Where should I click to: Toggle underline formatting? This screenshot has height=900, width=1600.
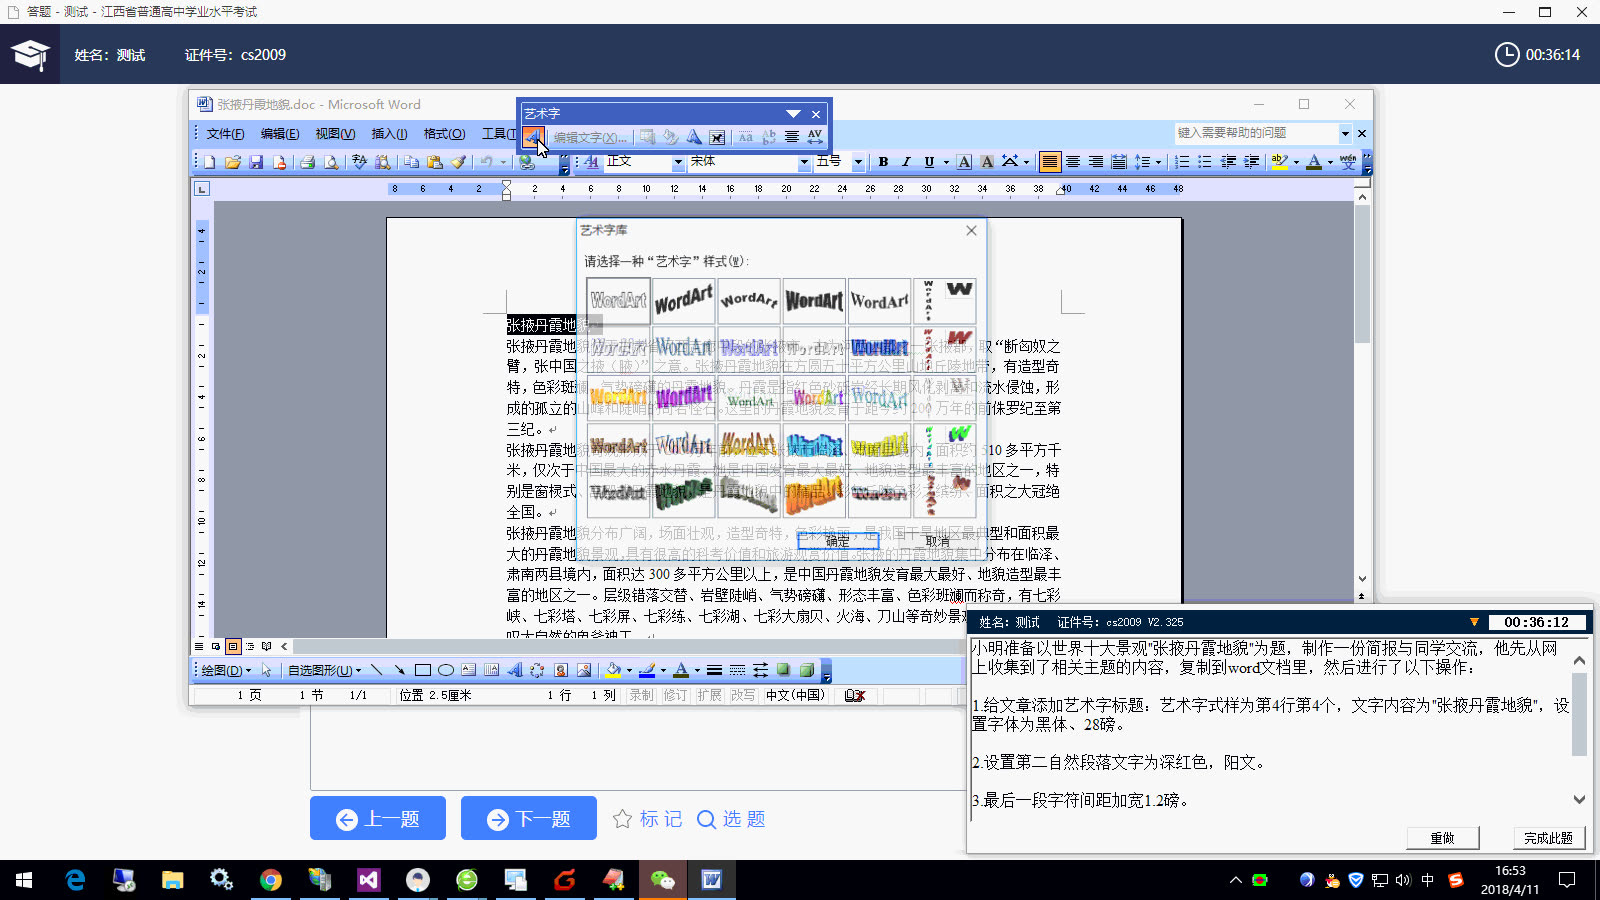point(928,161)
